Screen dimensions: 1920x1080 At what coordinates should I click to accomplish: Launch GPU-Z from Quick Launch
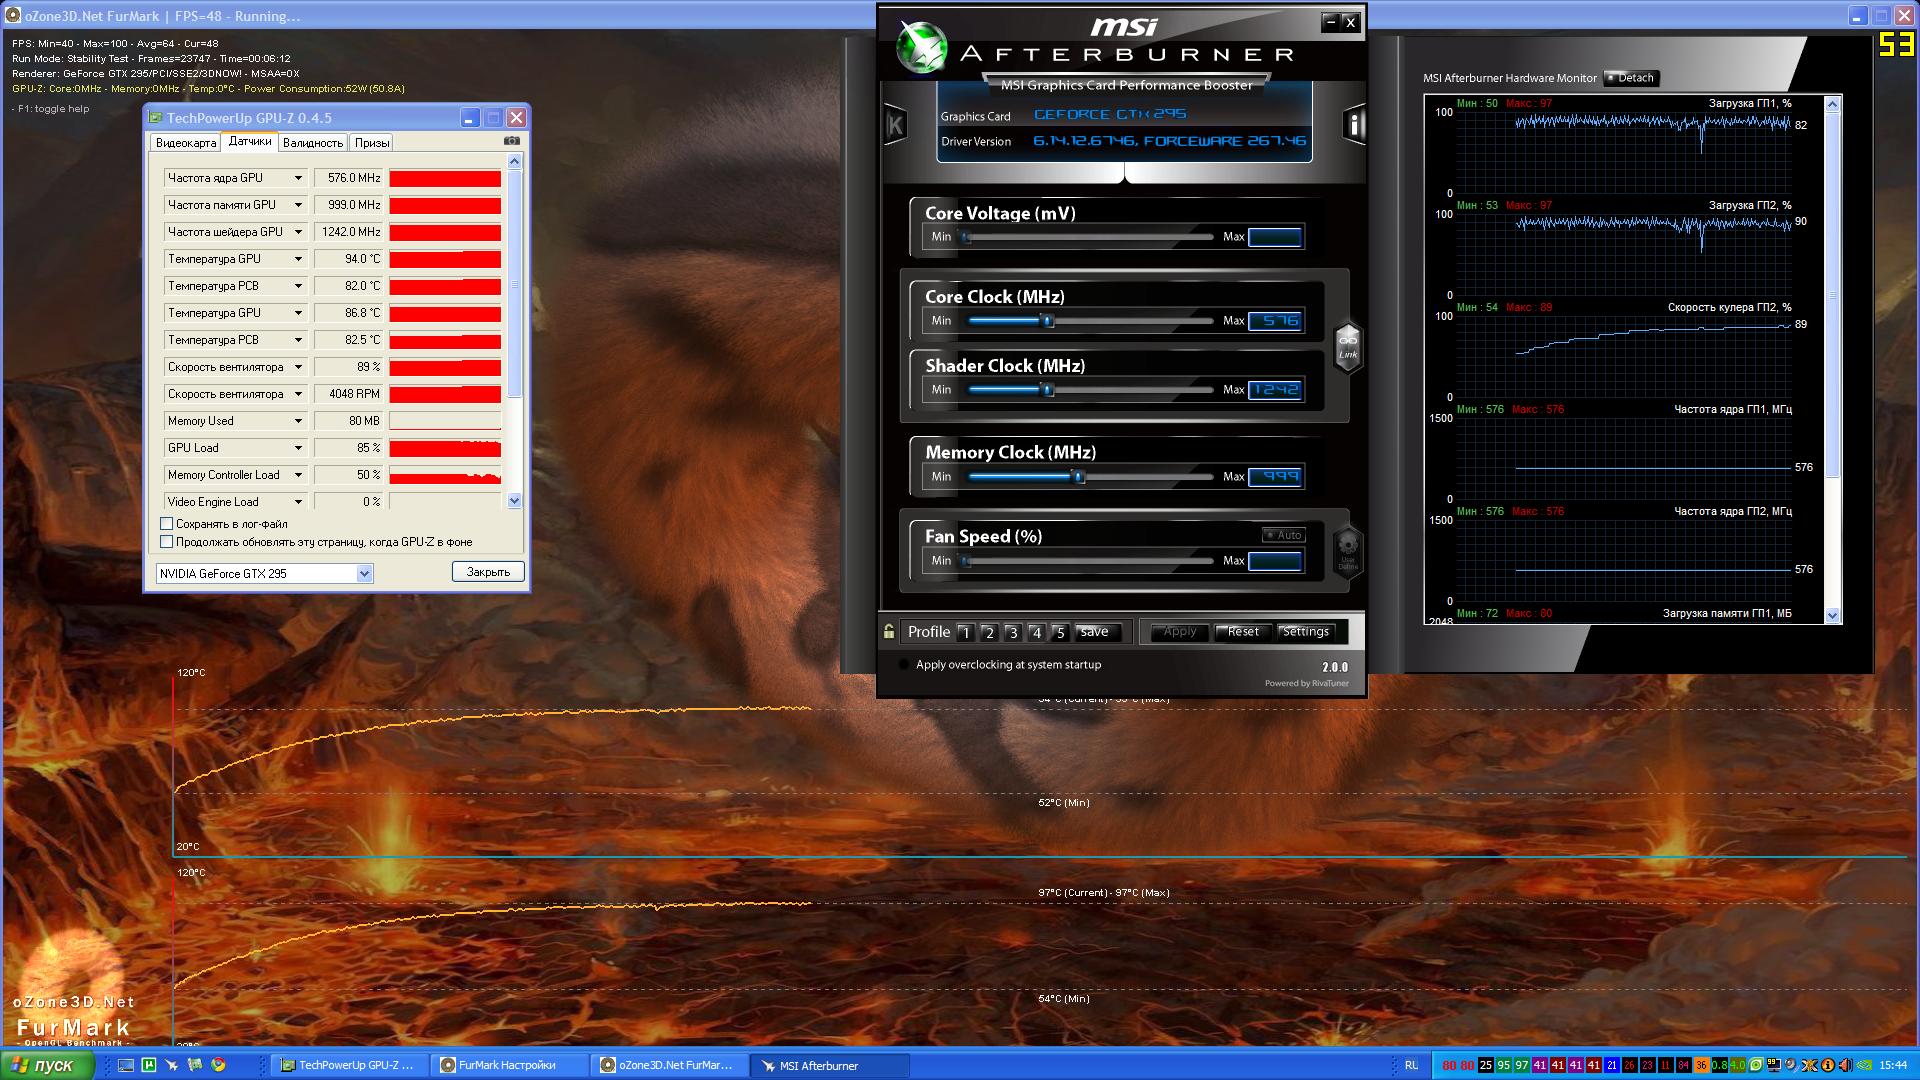point(195,1065)
